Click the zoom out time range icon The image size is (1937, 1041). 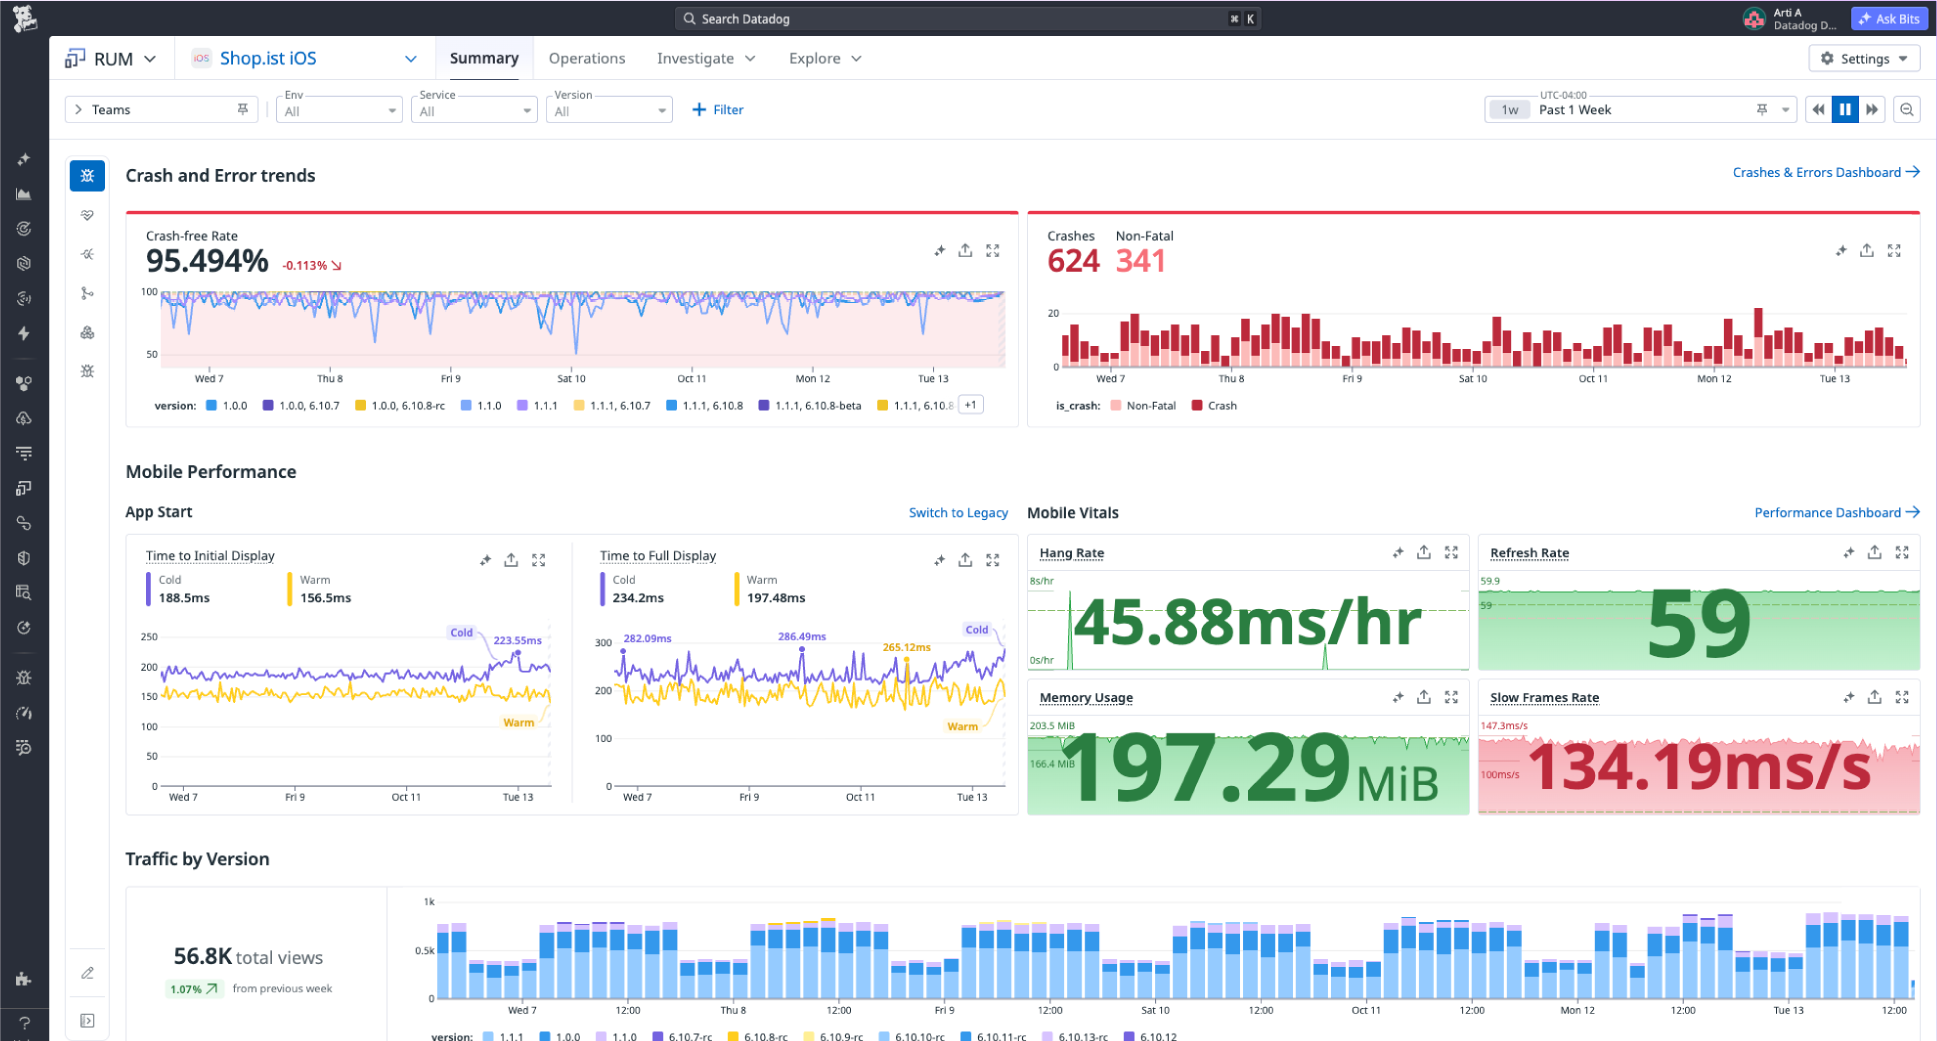point(1907,110)
